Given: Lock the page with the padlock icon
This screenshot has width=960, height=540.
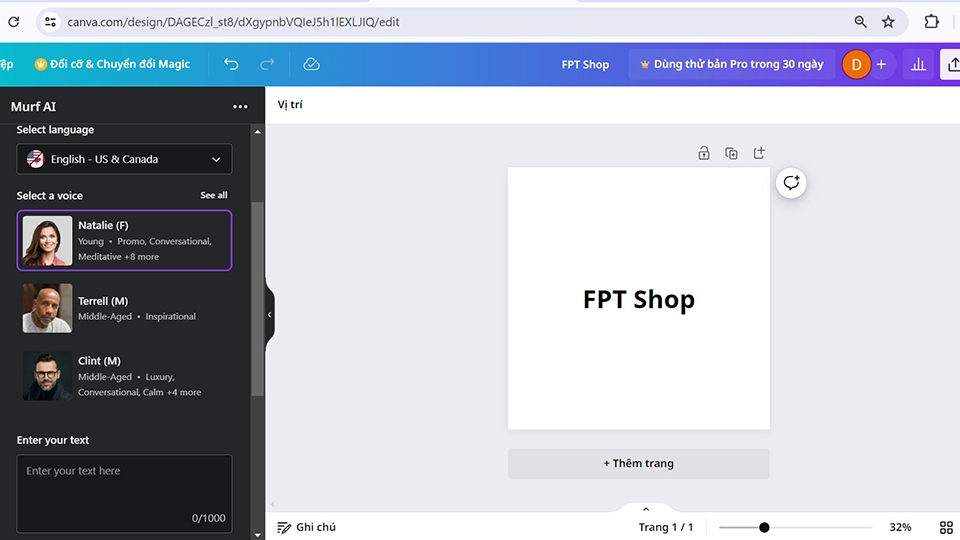Looking at the screenshot, I should coord(703,153).
